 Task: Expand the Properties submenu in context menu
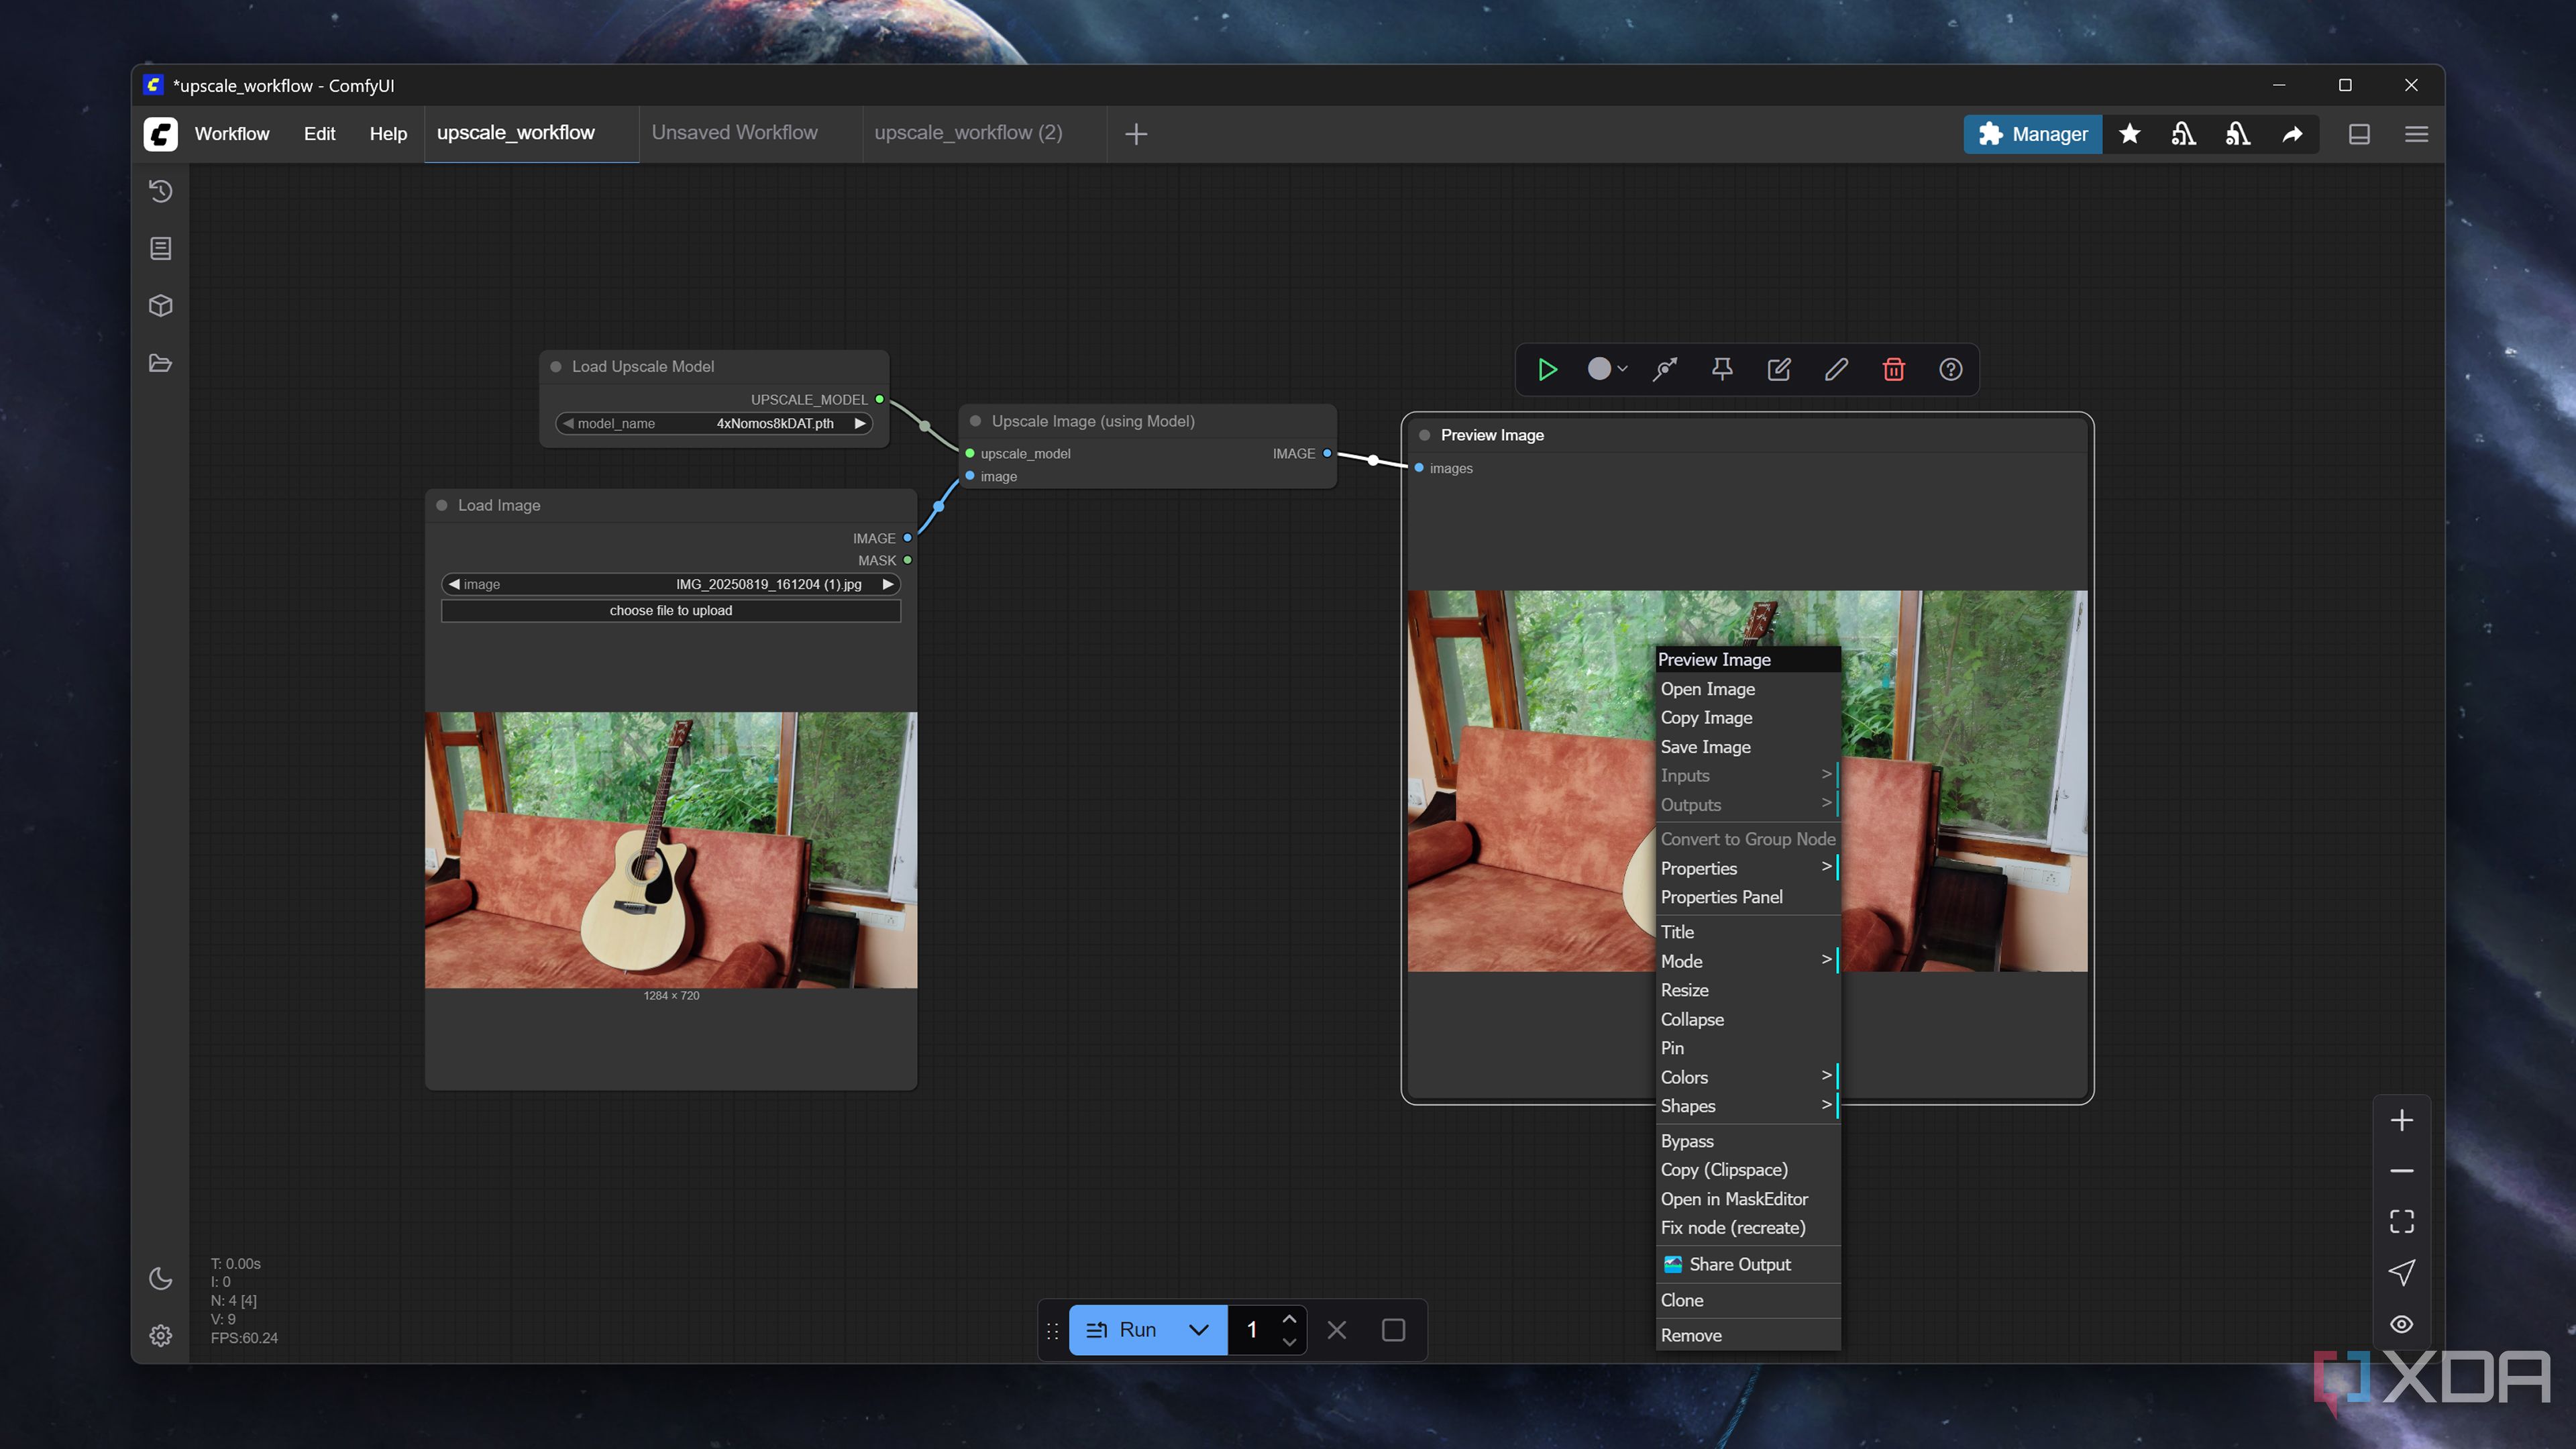[1747, 868]
